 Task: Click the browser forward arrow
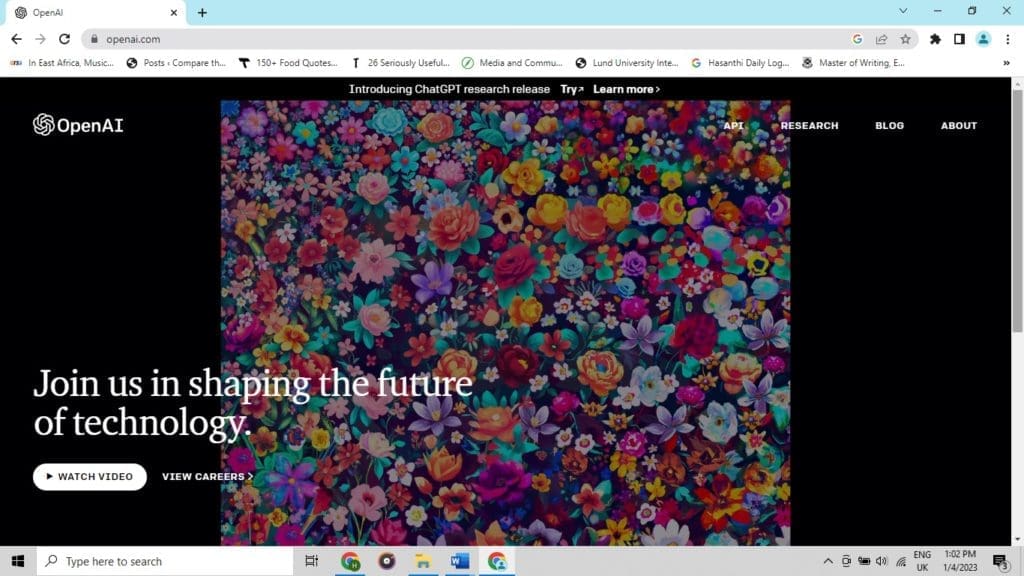(x=40, y=39)
